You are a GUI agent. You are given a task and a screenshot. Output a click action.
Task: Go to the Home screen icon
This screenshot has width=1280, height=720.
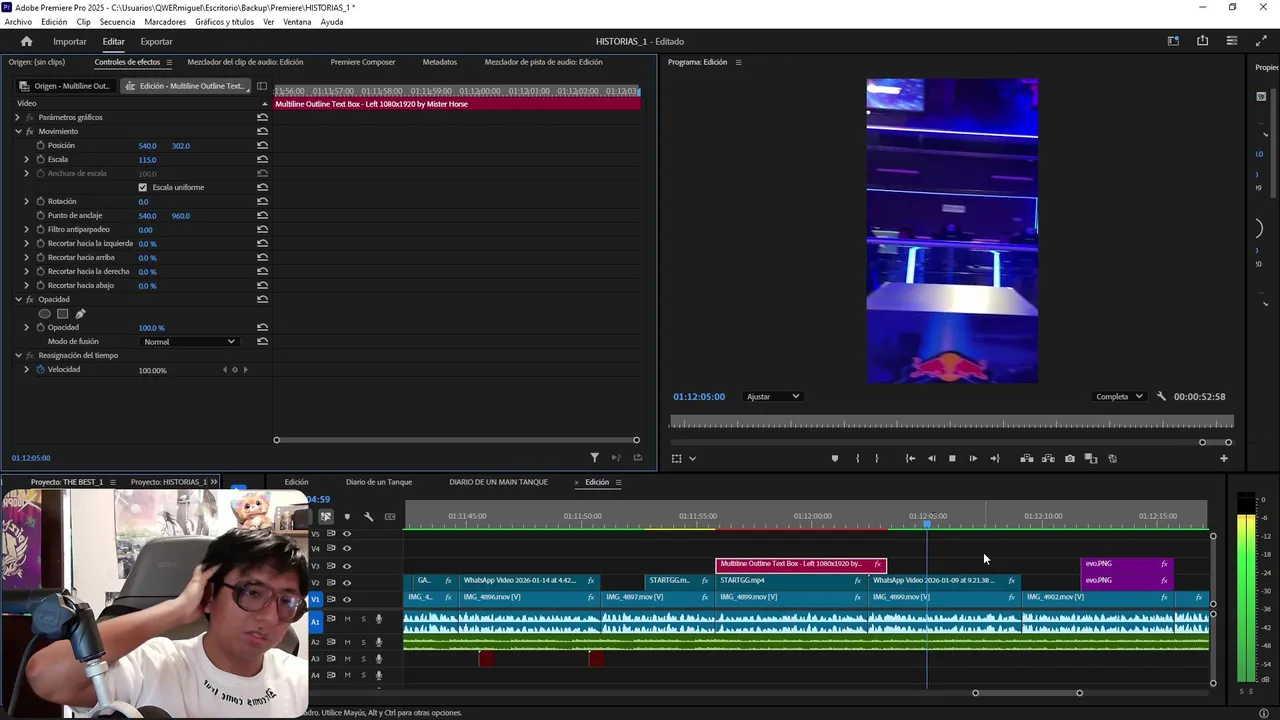pyautogui.click(x=26, y=41)
